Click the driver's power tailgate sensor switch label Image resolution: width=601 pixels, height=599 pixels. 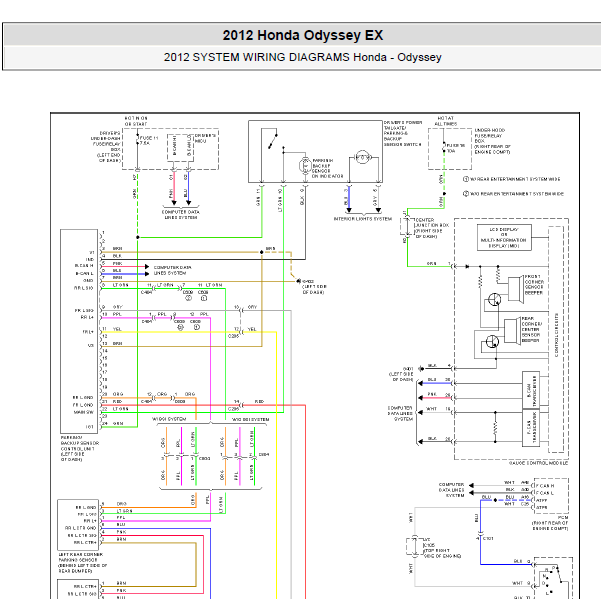click(402, 133)
